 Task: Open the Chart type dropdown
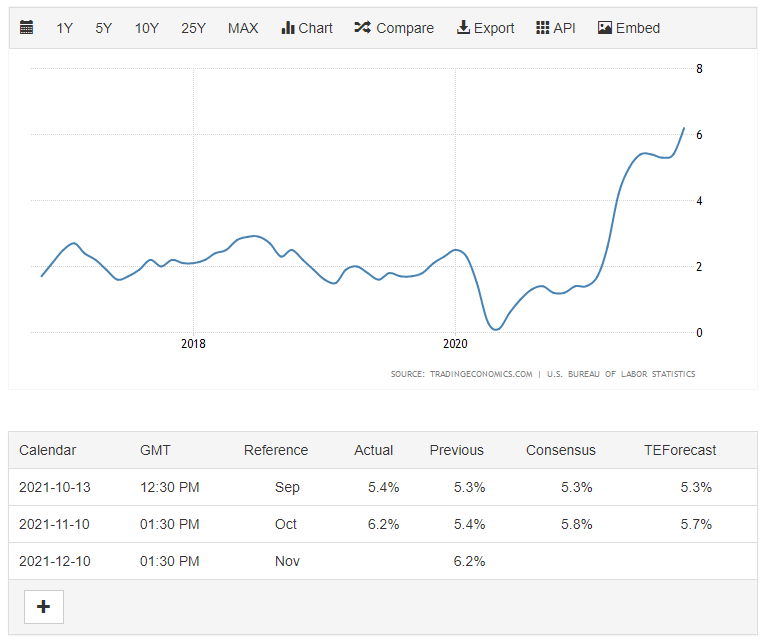pos(307,28)
